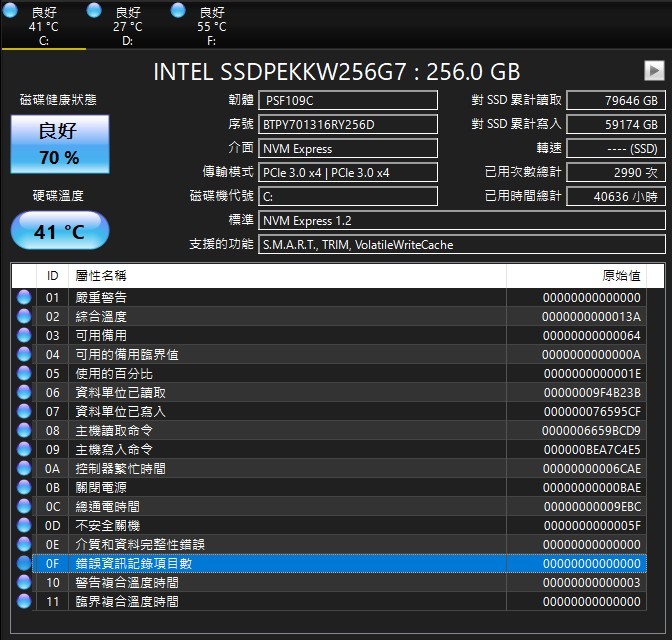
Task: Click the 良好 70 % health status button
Action: (59, 144)
